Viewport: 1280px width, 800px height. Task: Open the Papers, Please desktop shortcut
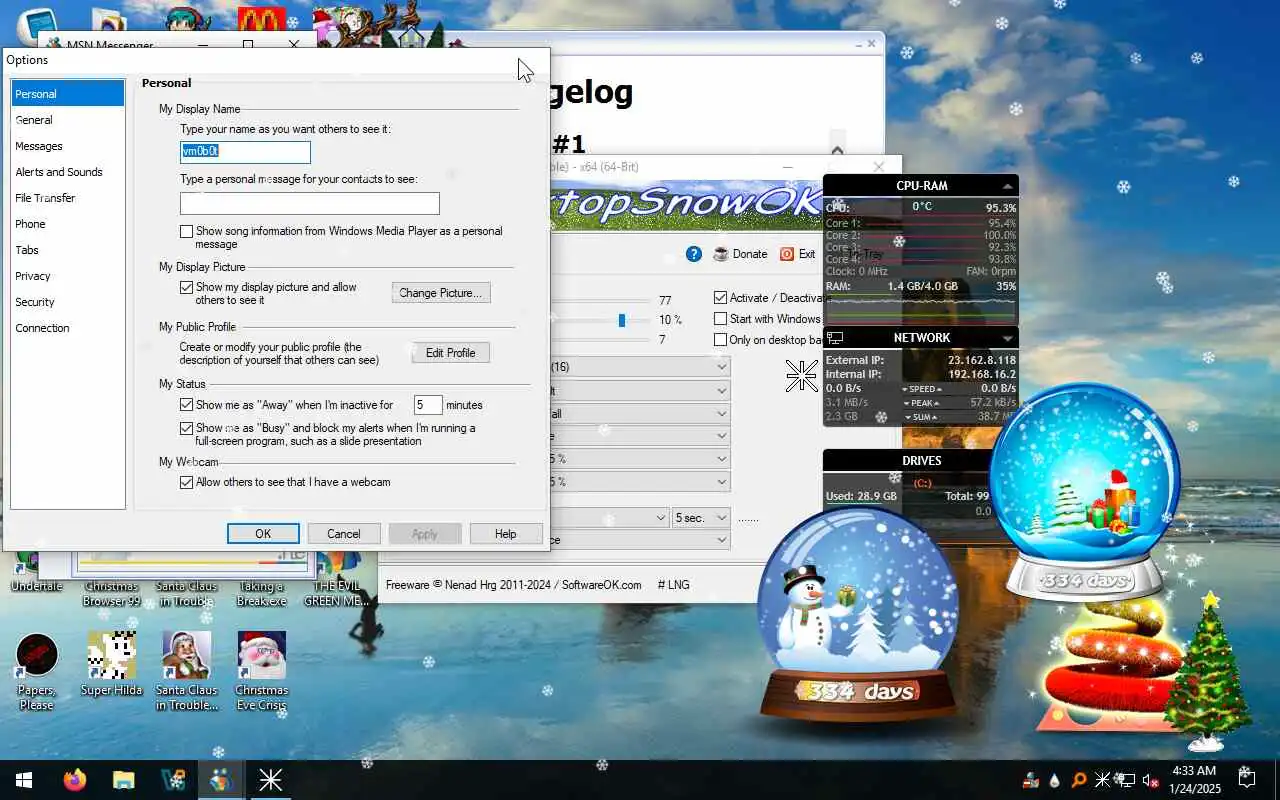click(37, 670)
